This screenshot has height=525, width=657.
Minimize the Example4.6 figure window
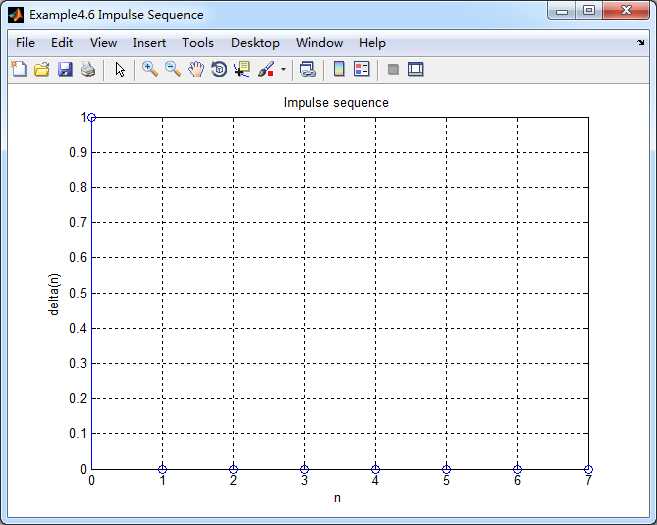pyautogui.click(x=562, y=11)
